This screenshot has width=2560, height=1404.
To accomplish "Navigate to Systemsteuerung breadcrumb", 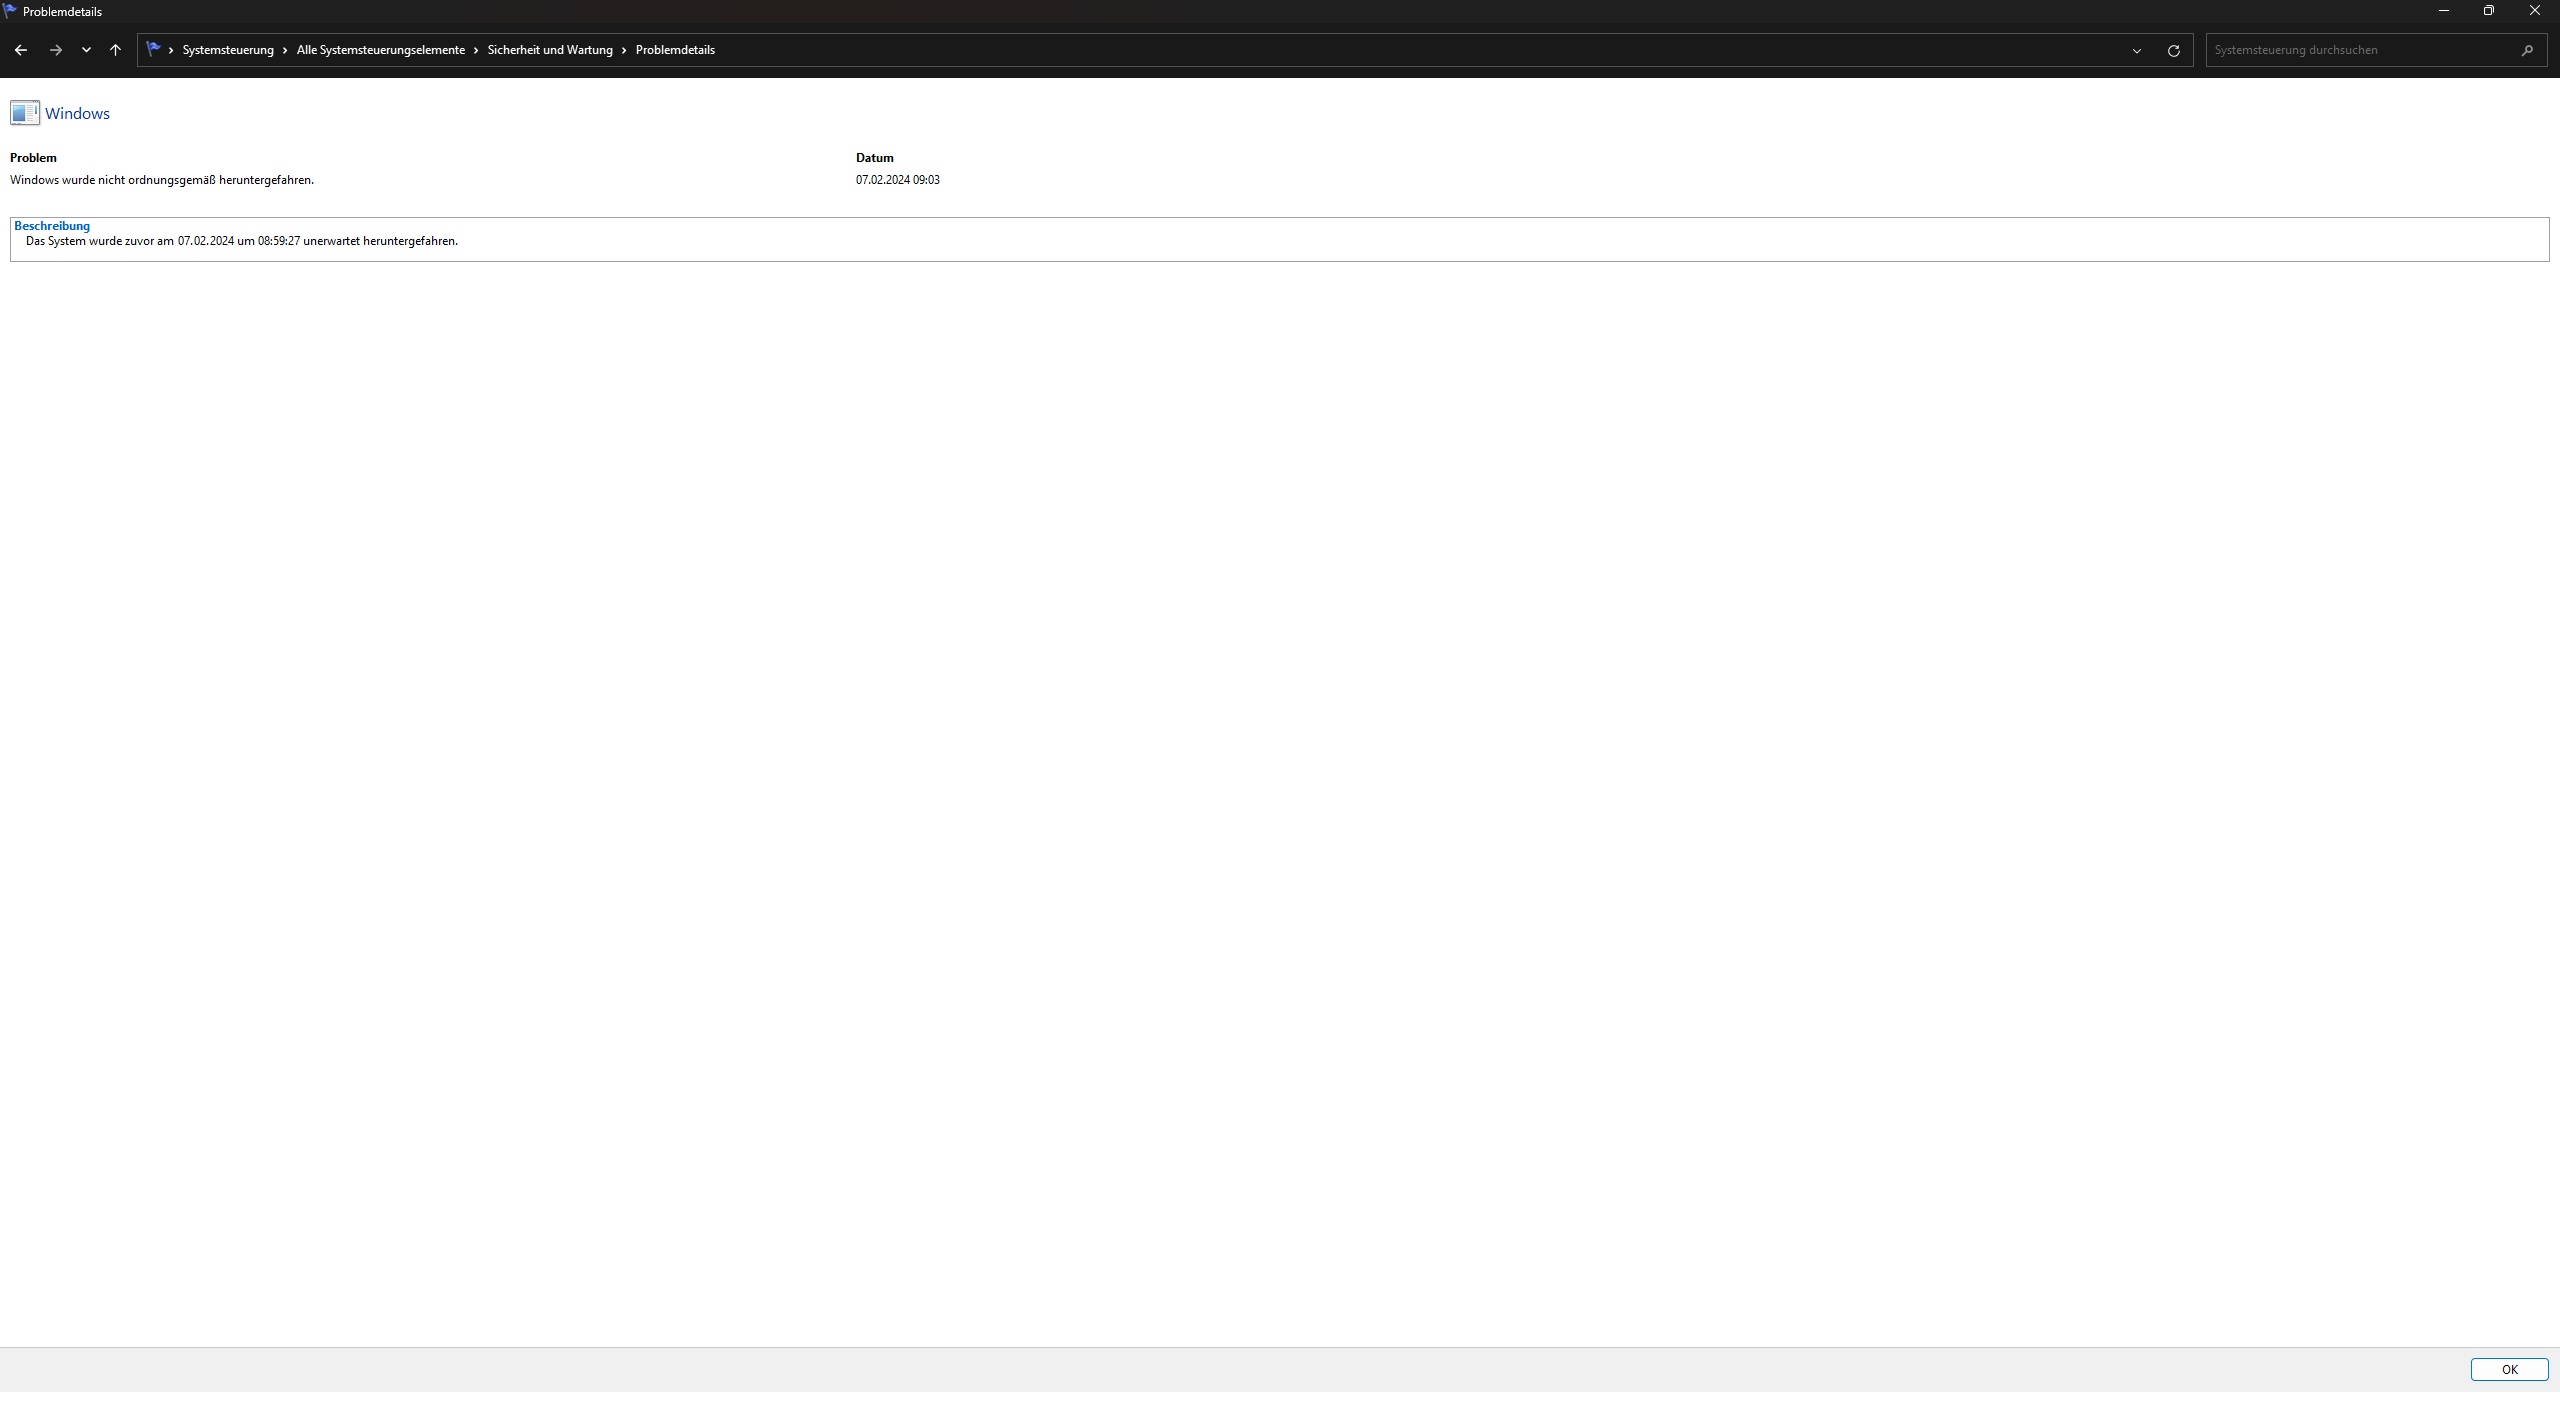I will (x=228, y=50).
